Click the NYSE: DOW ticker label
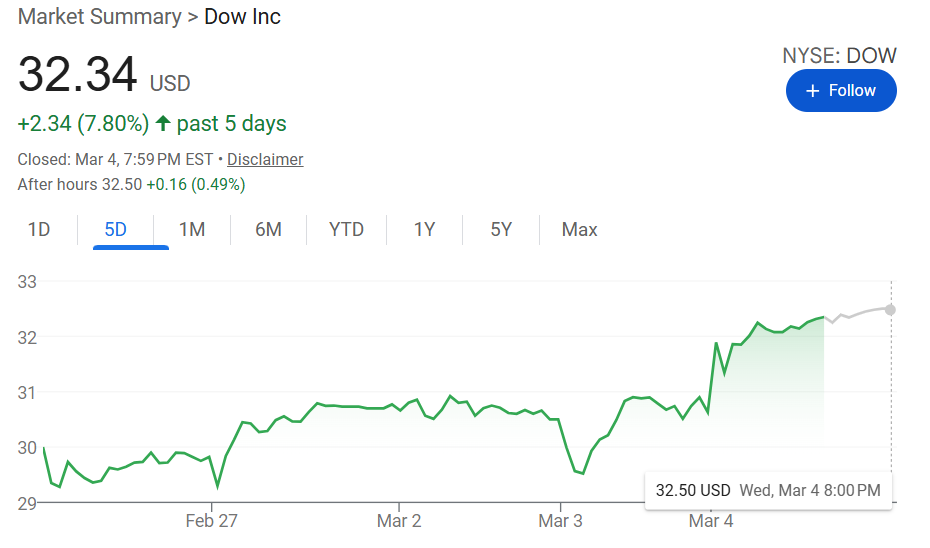The height and width of the screenshot is (548, 930). click(x=839, y=56)
